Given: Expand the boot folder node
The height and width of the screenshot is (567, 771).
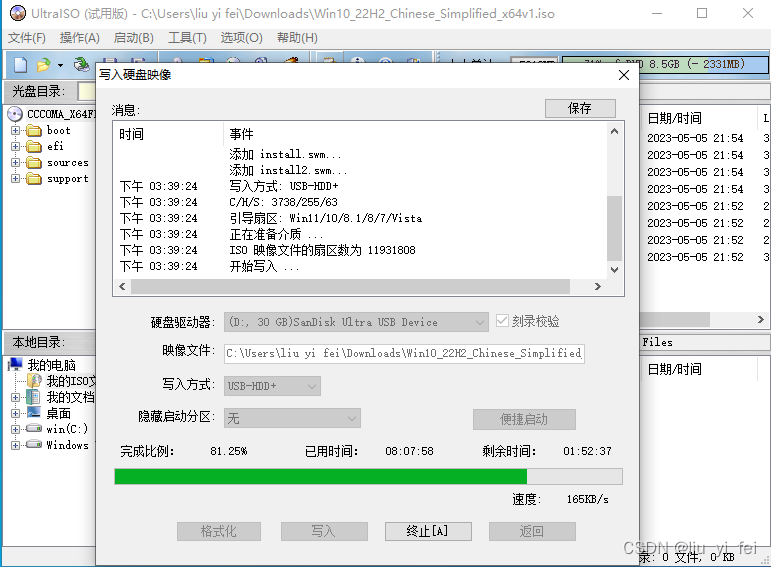Looking at the screenshot, I should (15, 131).
